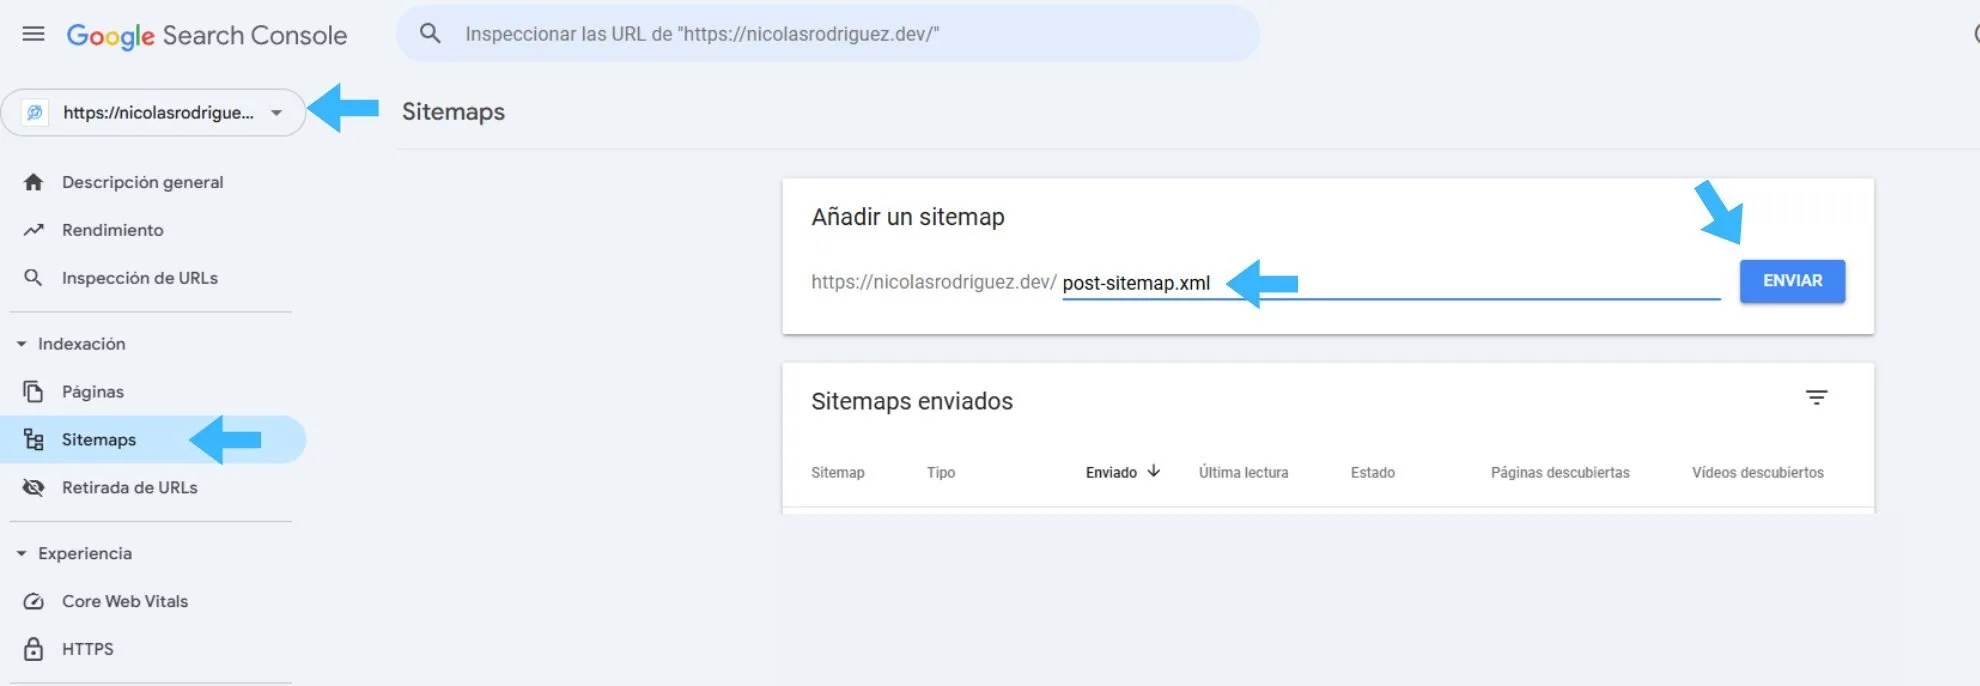Sort by Vídeos descubiertos column

1758,473
